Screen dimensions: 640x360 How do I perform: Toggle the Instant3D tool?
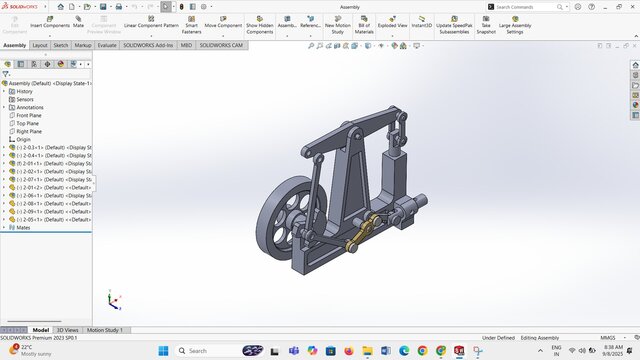(x=422, y=22)
